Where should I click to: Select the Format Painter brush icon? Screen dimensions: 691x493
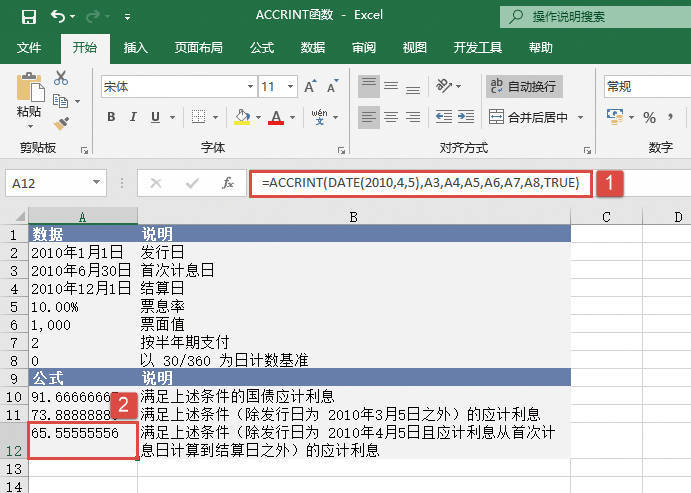(61, 123)
